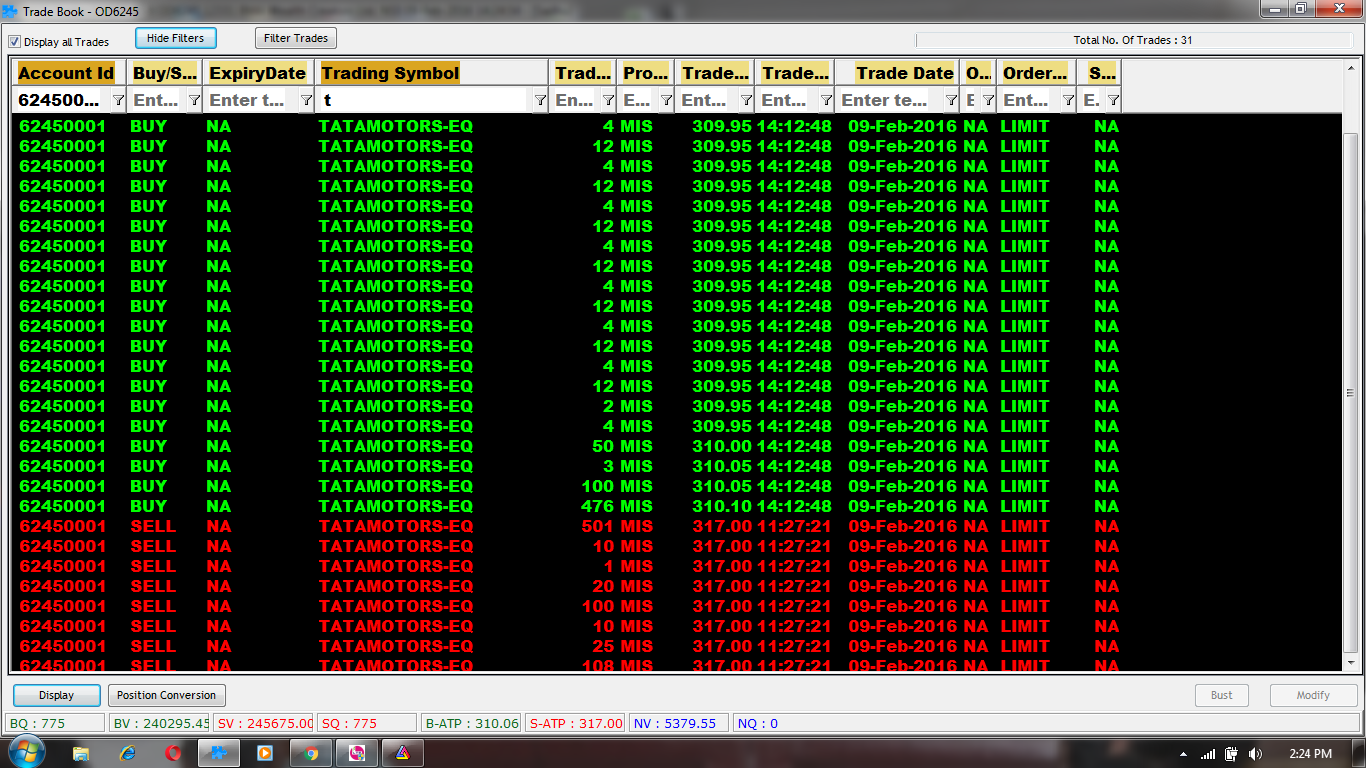Click the Filter Trades button
Screen dimensions: 1366x768
(x=296, y=38)
